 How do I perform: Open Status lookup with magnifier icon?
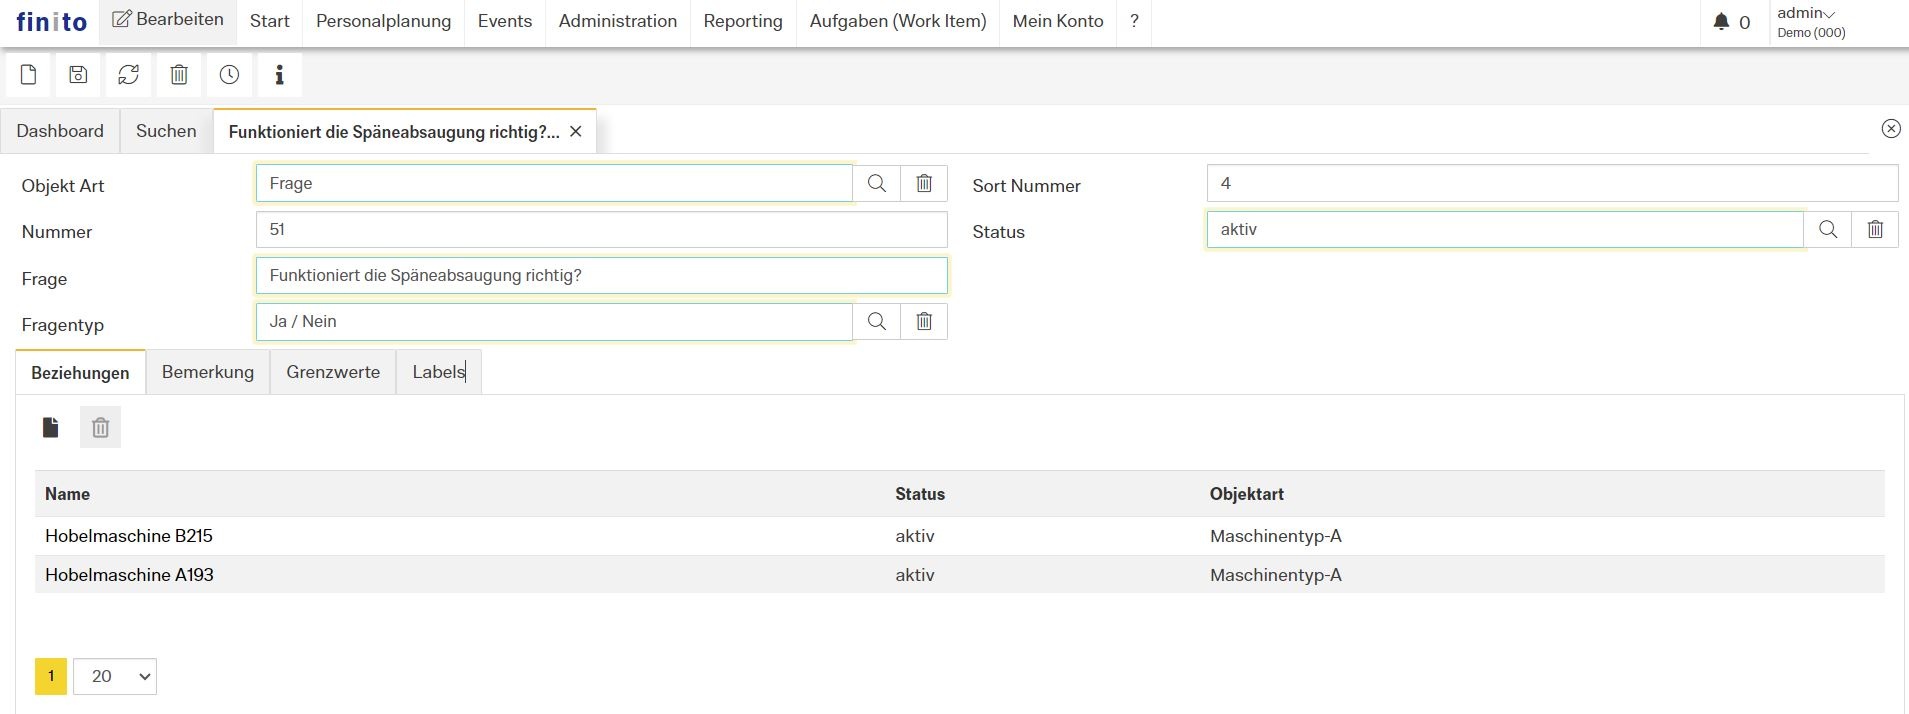(1827, 230)
